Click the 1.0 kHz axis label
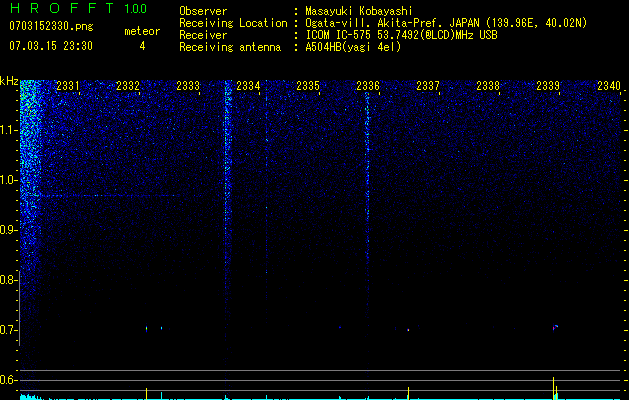This screenshot has height=400, width=629. (8, 180)
